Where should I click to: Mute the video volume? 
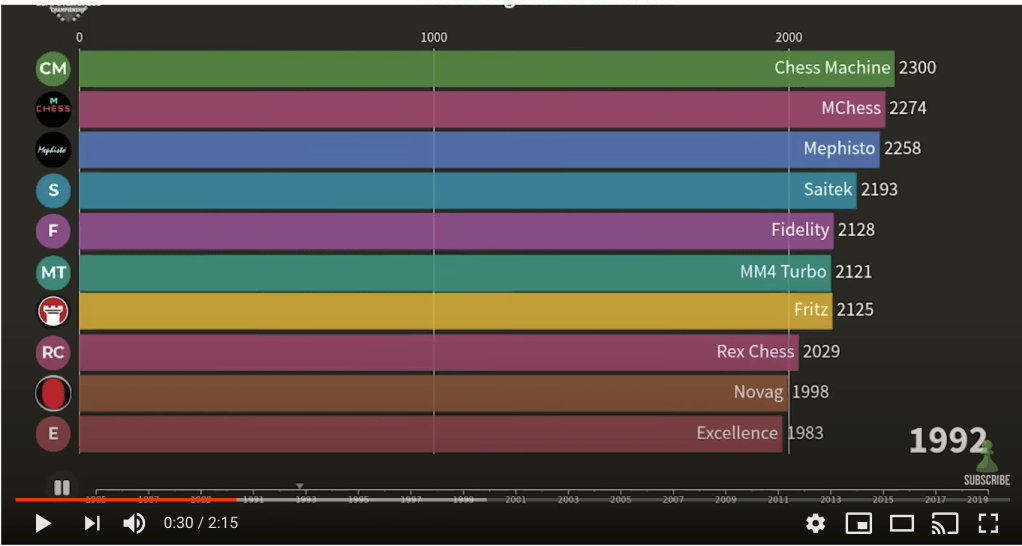pyautogui.click(x=134, y=523)
